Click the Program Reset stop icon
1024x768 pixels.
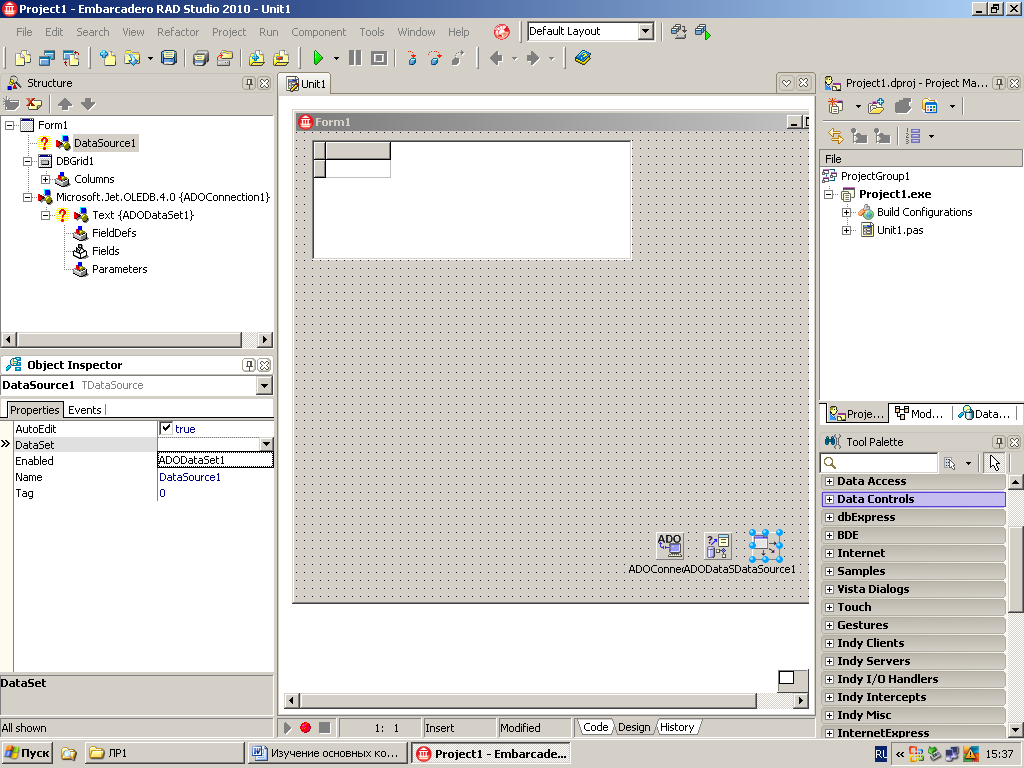tap(379, 58)
